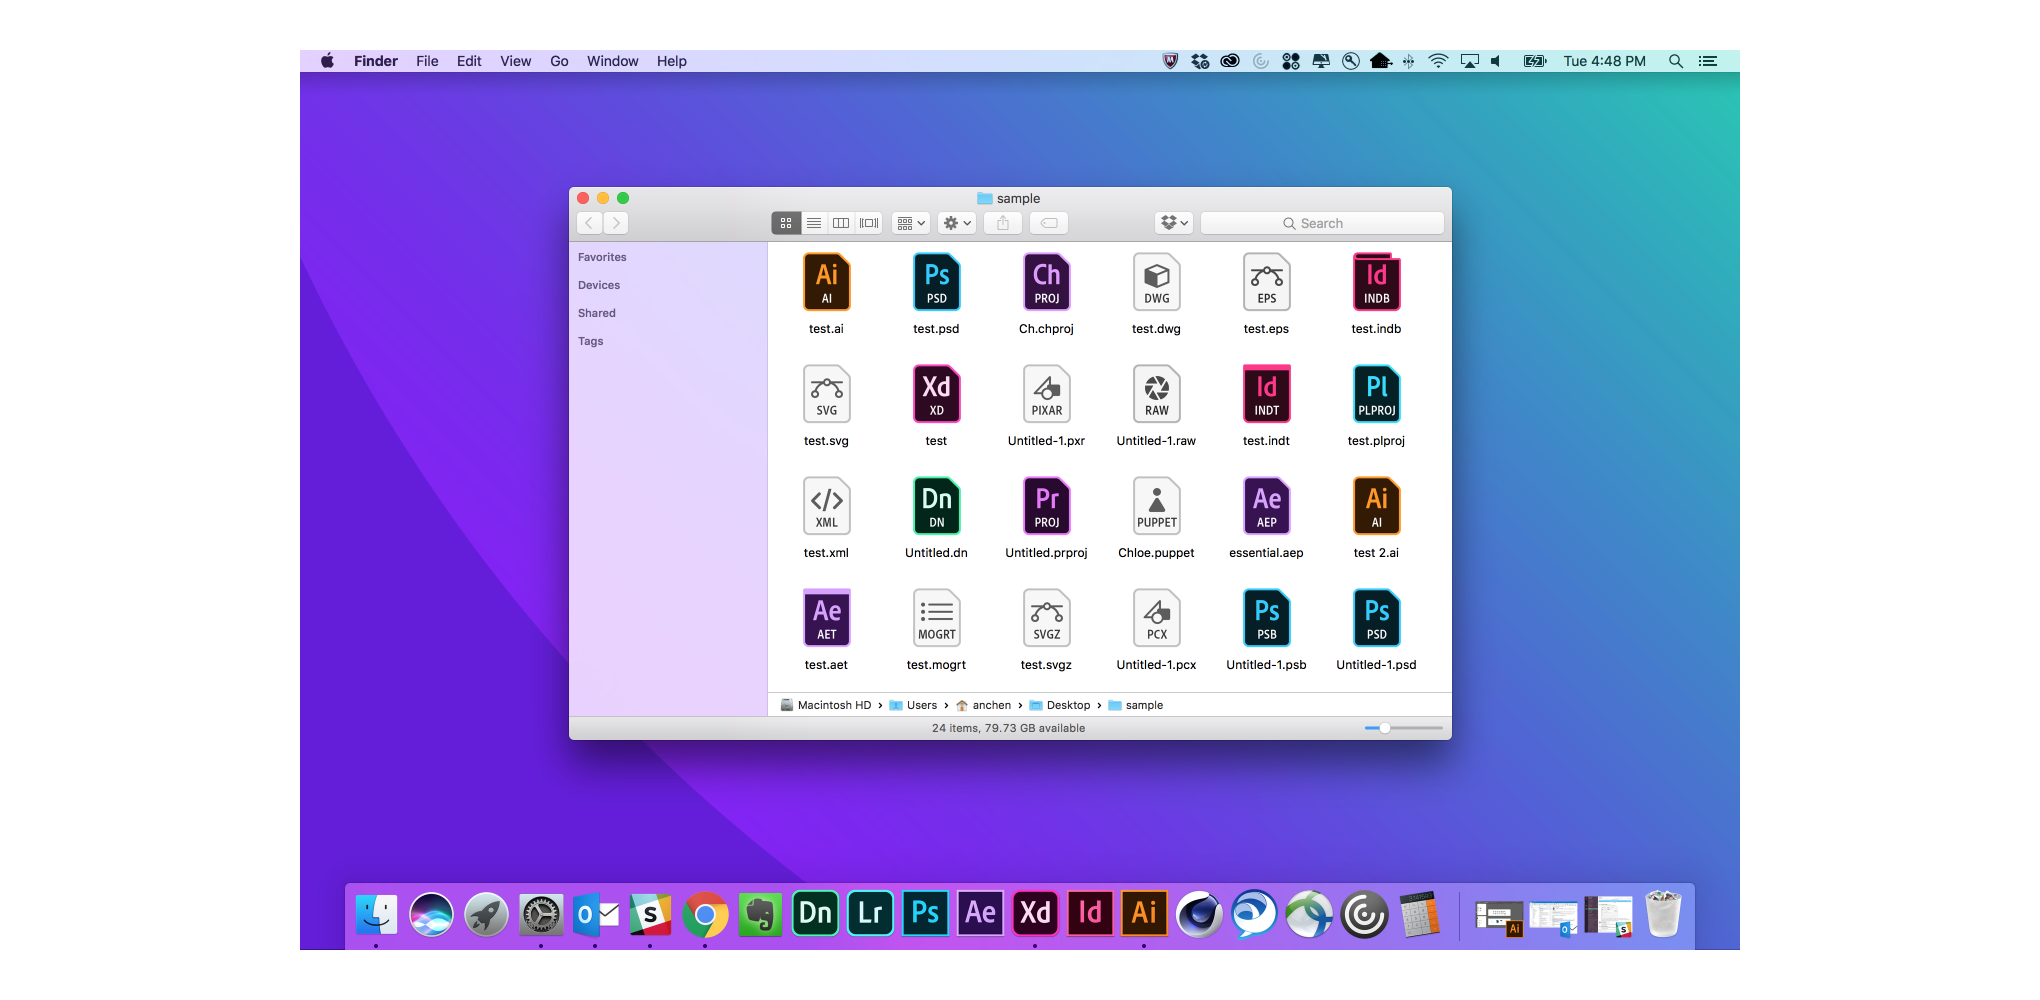Select the test.plproj Prelude project
2040x1000 pixels.
(x=1376, y=394)
